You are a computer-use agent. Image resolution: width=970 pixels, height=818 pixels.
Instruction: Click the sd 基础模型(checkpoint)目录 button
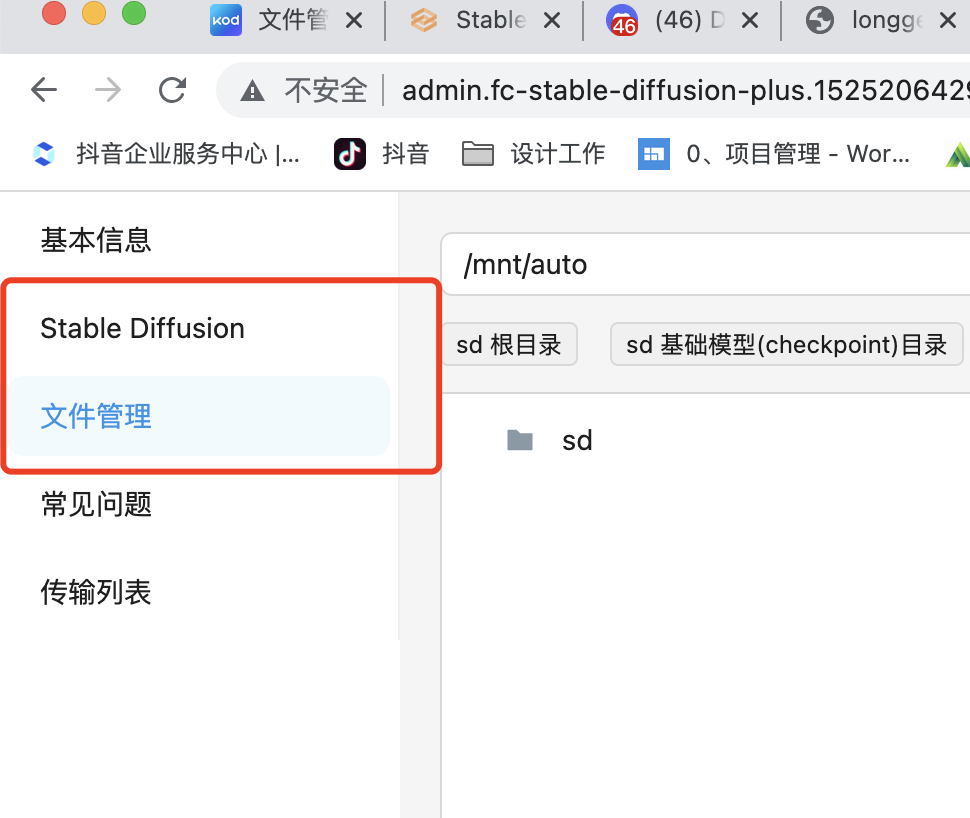(786, 344)
